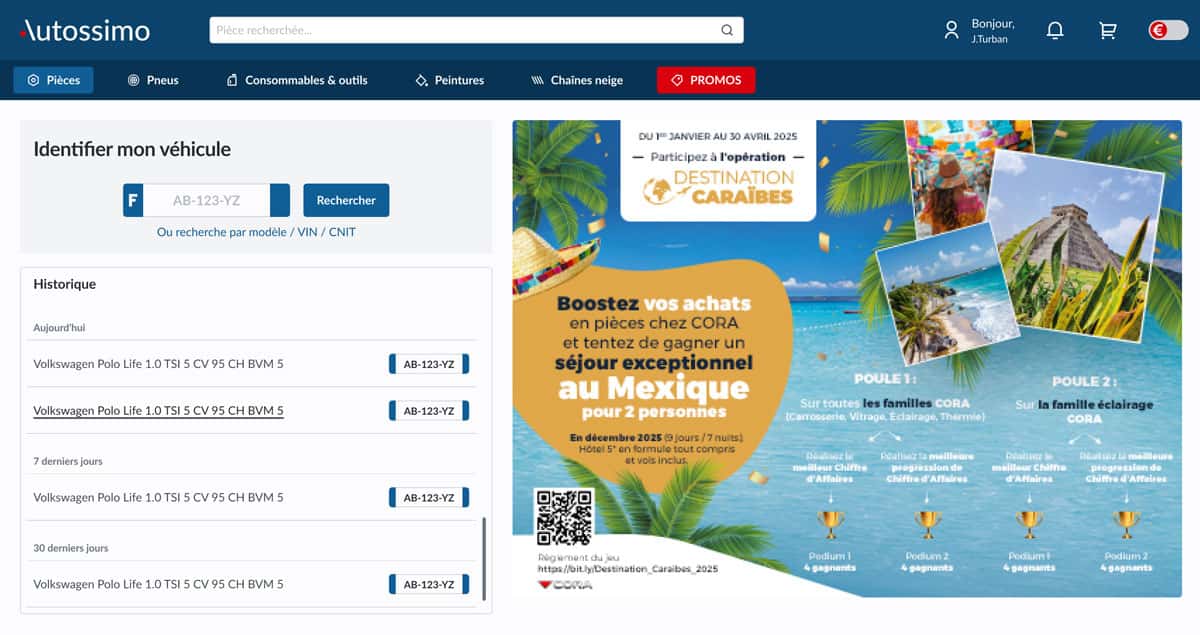The height and width of the screenshot is (635, 1200).
Task: Open the user account profile icon
Action: point(951,30)
